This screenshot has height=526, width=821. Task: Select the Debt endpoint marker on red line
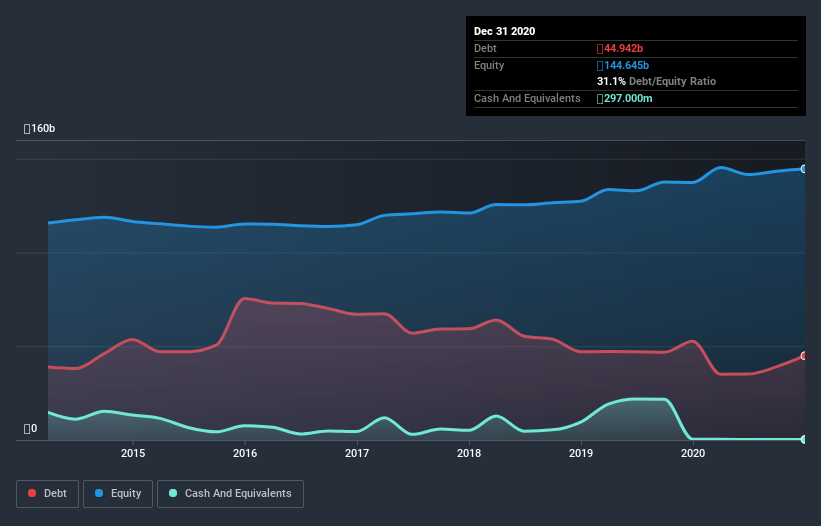pyautogui.click(x=804, y=356)
